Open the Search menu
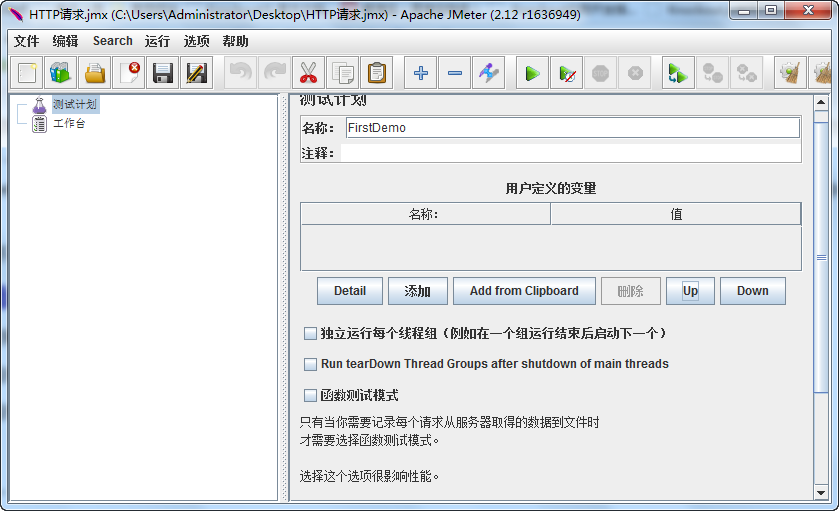 [x=112, y=41]
